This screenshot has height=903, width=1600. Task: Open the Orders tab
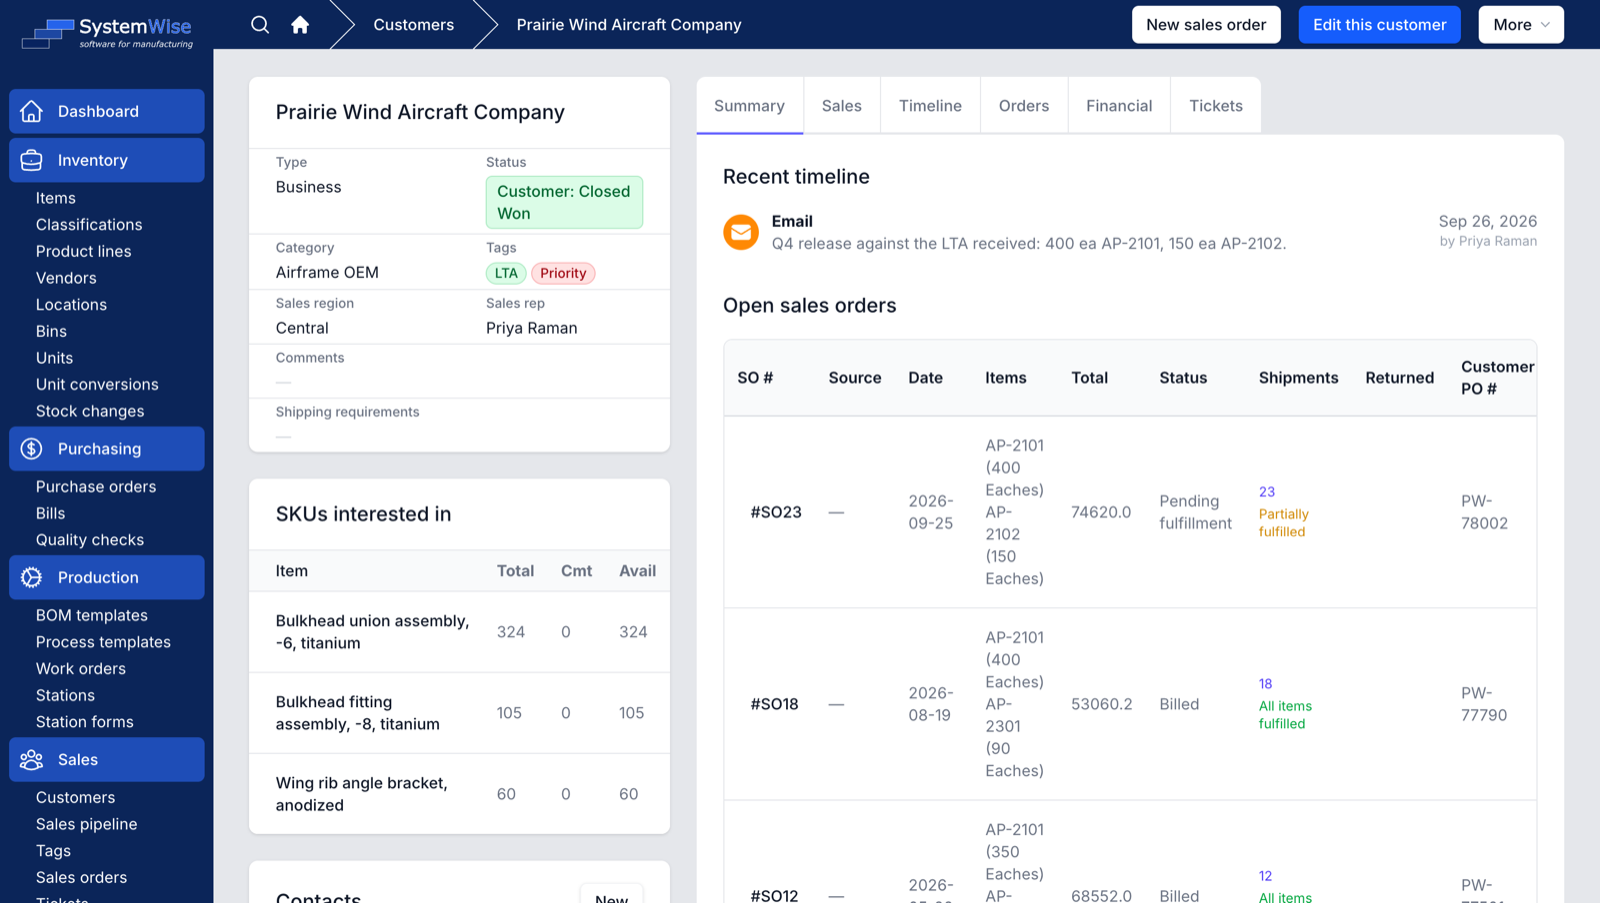pos(1024,106)
